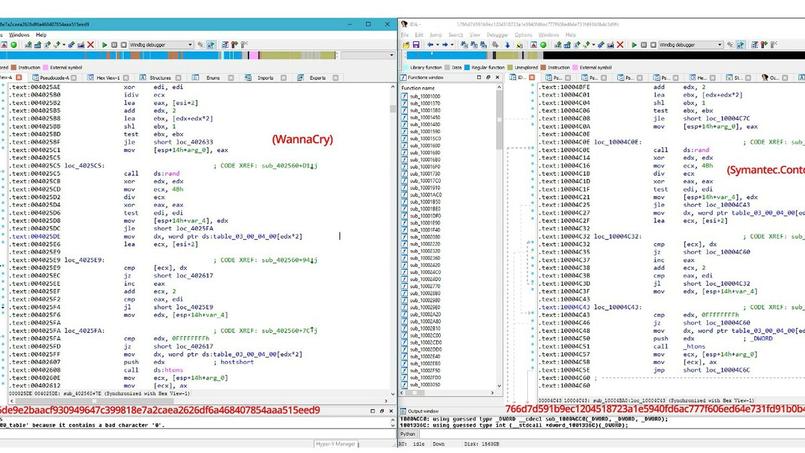Click the pause icon in right IDA toolbar
Screen dimensions: 805x453
[x=644, y=45]
